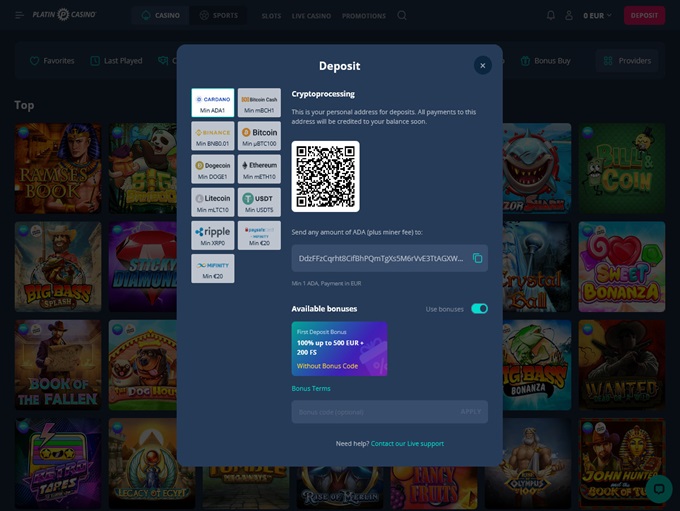Switch to the Sports tab
The image size is (680, 511).
point(219,16)
